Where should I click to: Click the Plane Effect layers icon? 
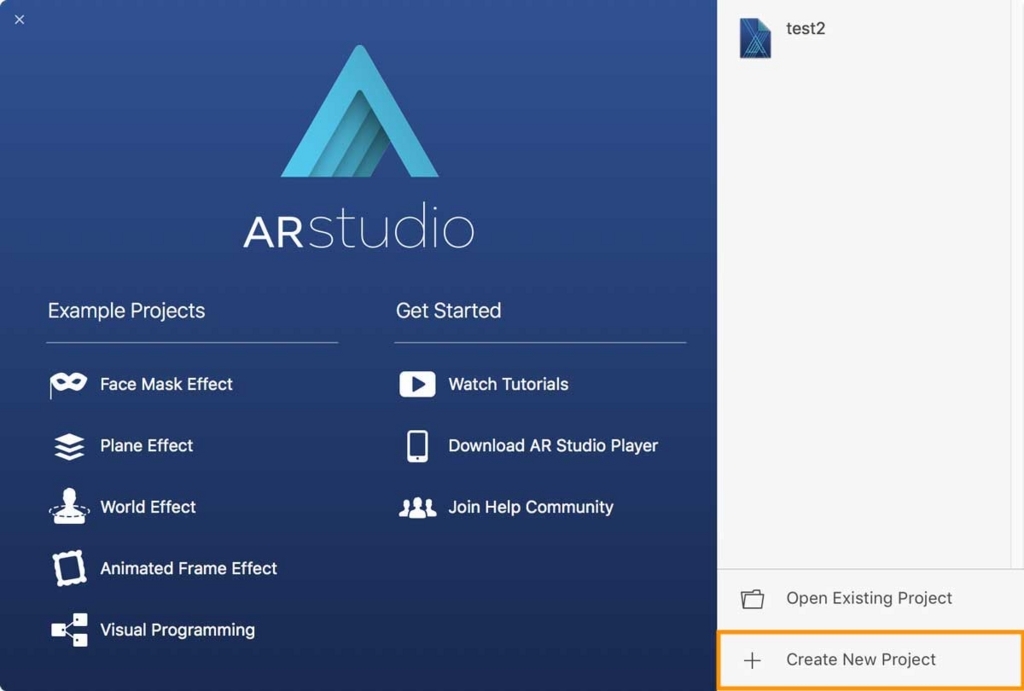[69, 446]
